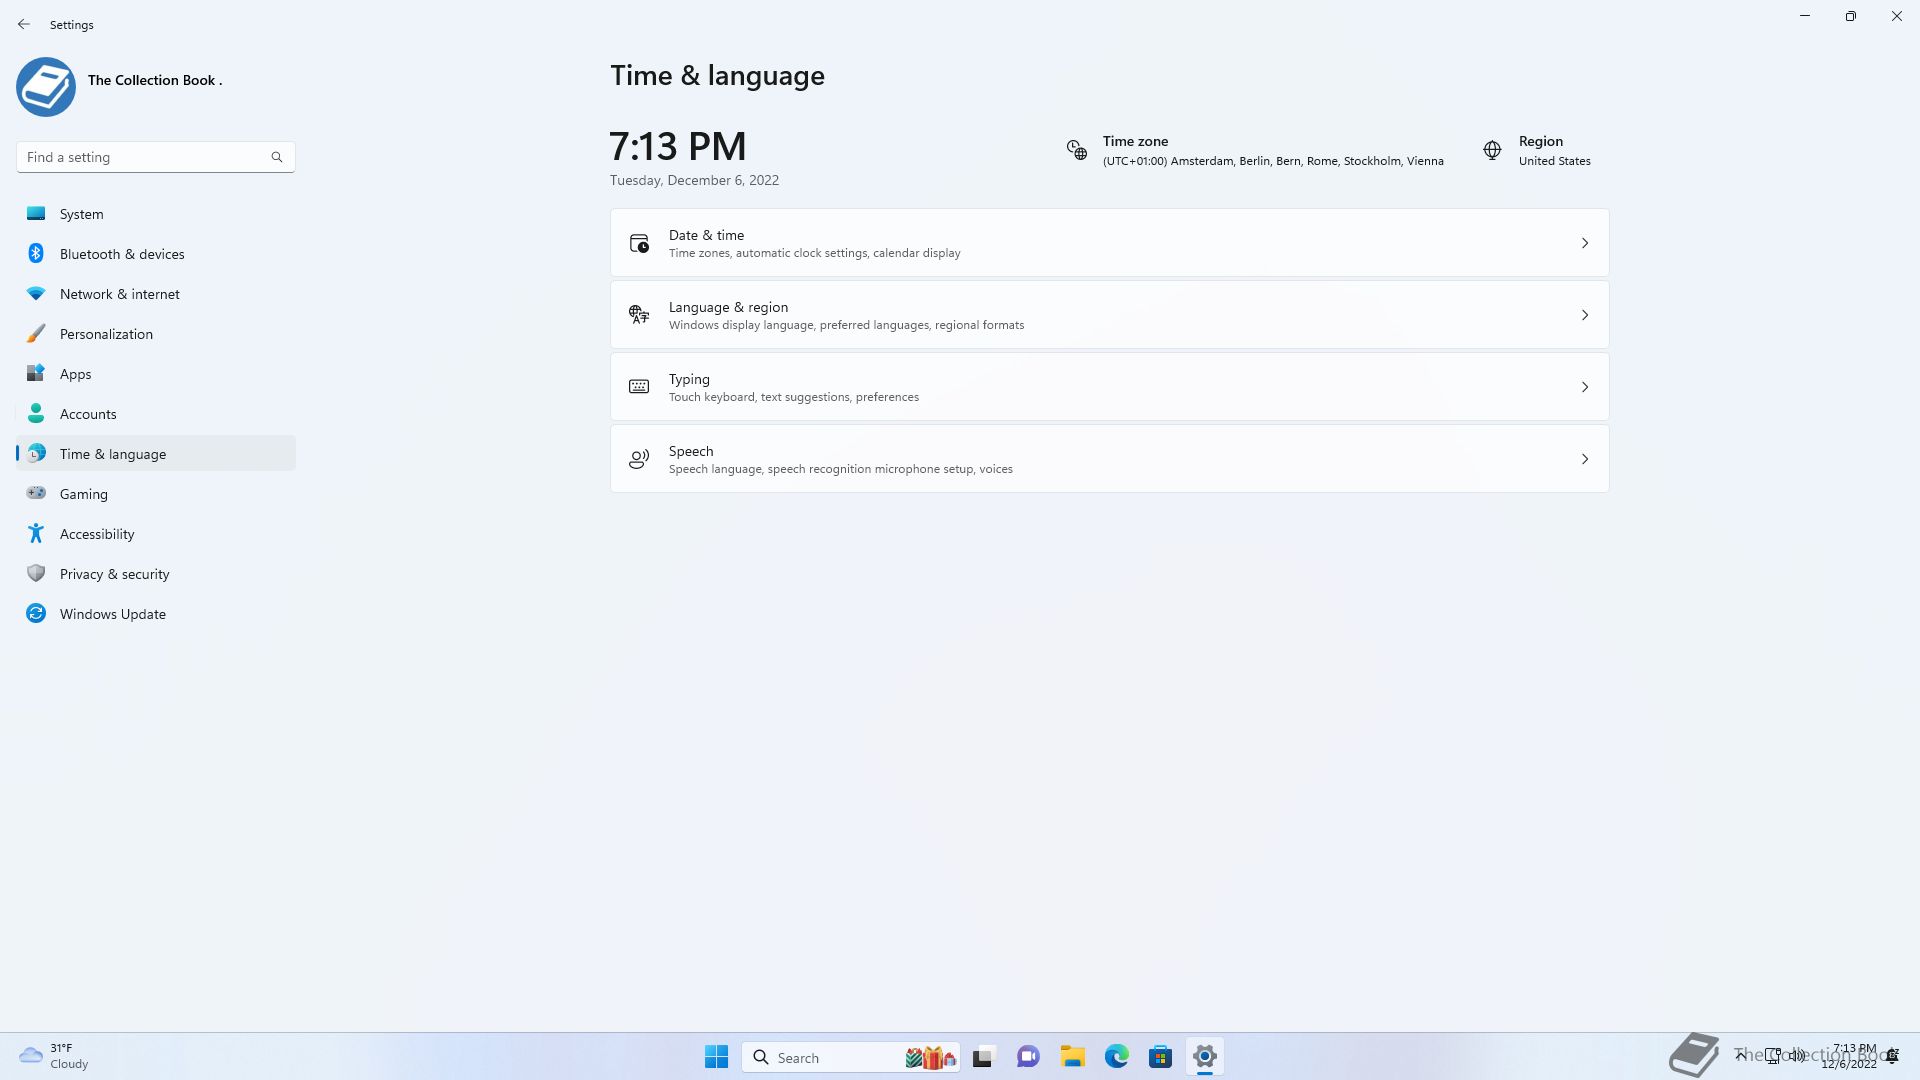Click the Gaming controller icon

point(36,493)
